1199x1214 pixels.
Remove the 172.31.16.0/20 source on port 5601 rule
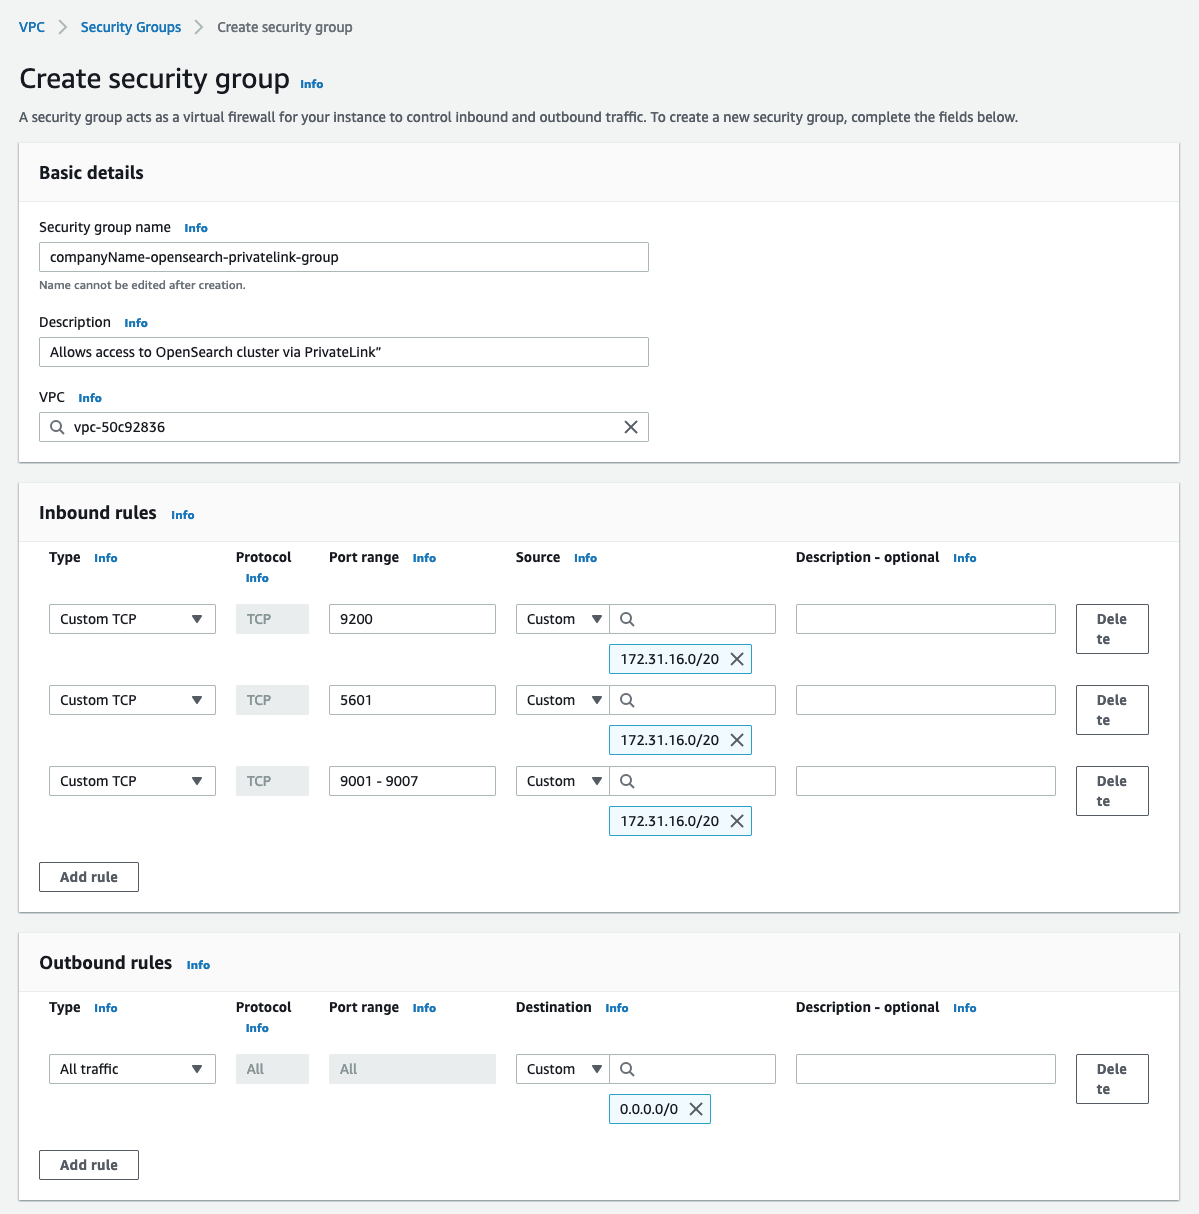pyautogui.click(x=737, y=740)
